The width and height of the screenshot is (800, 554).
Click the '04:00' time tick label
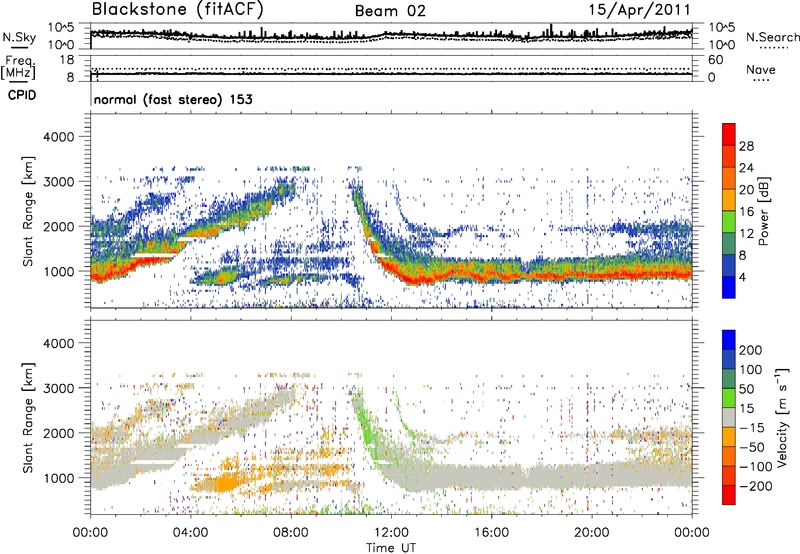click(190, 533)
